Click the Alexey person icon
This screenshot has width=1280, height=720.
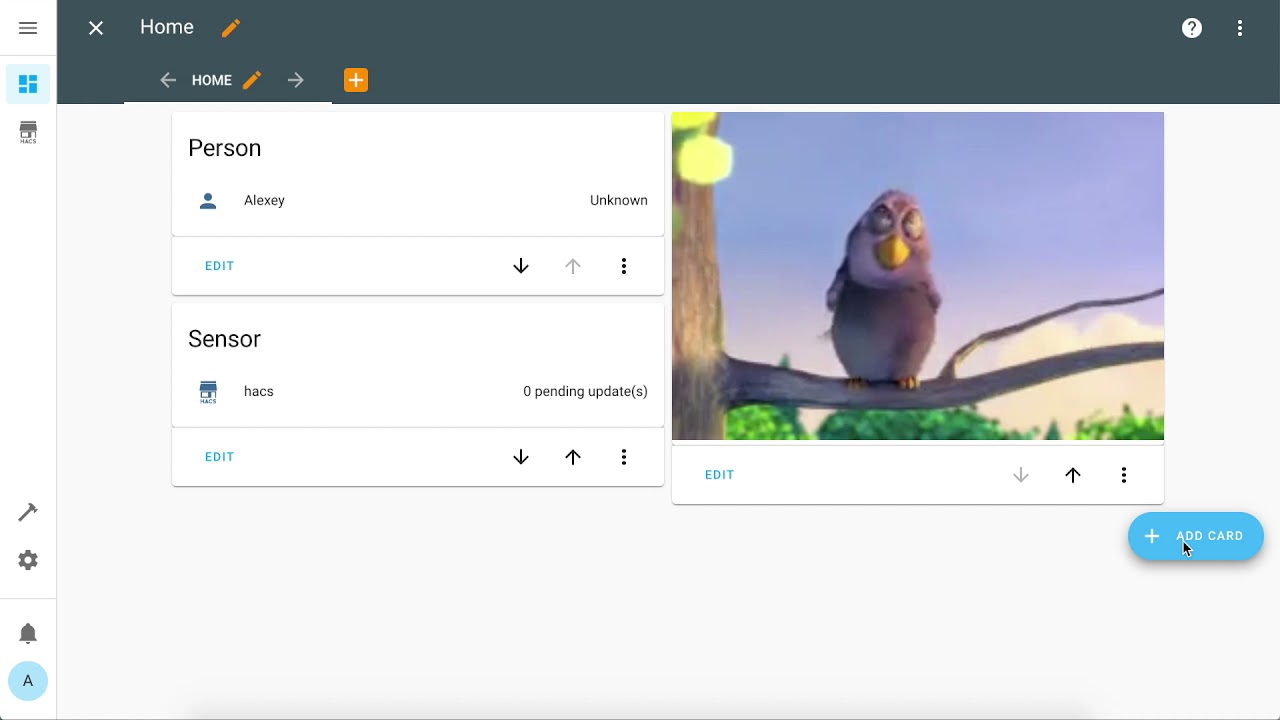coord(208,201)
